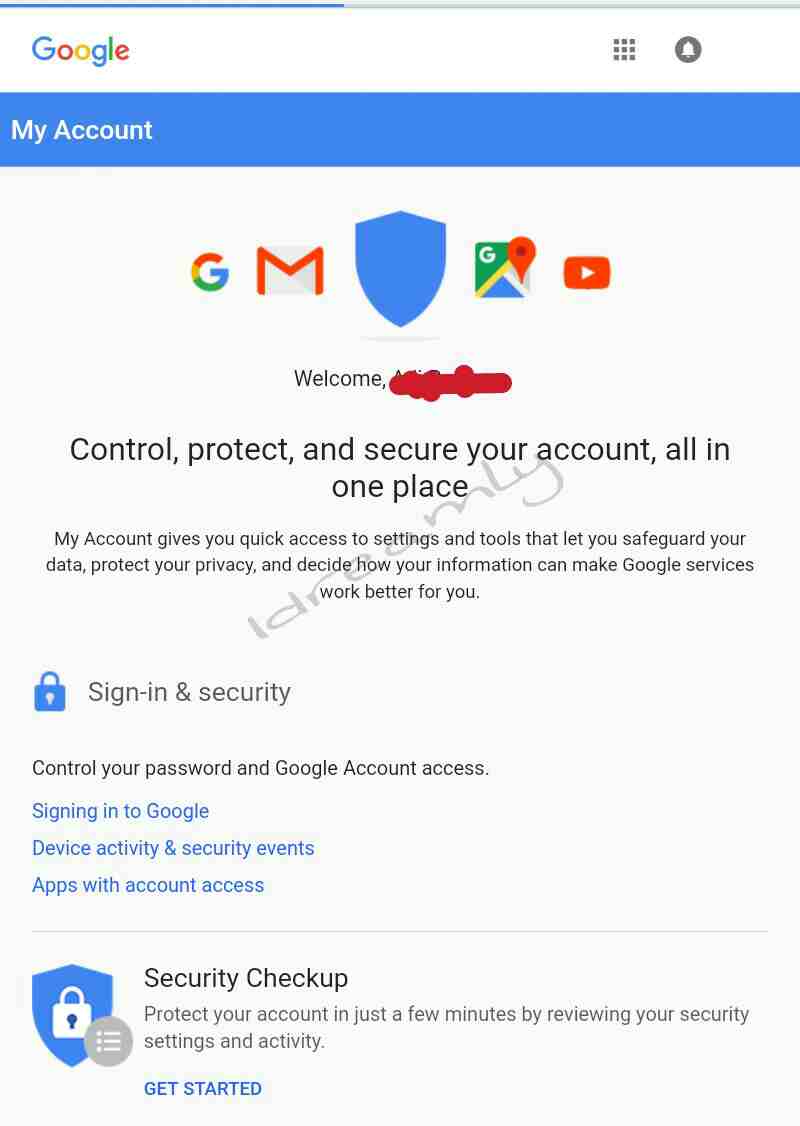Click the Gmail envelope icon
The width and height of the screenshot is (800, 1126).
tap(290, 271)
